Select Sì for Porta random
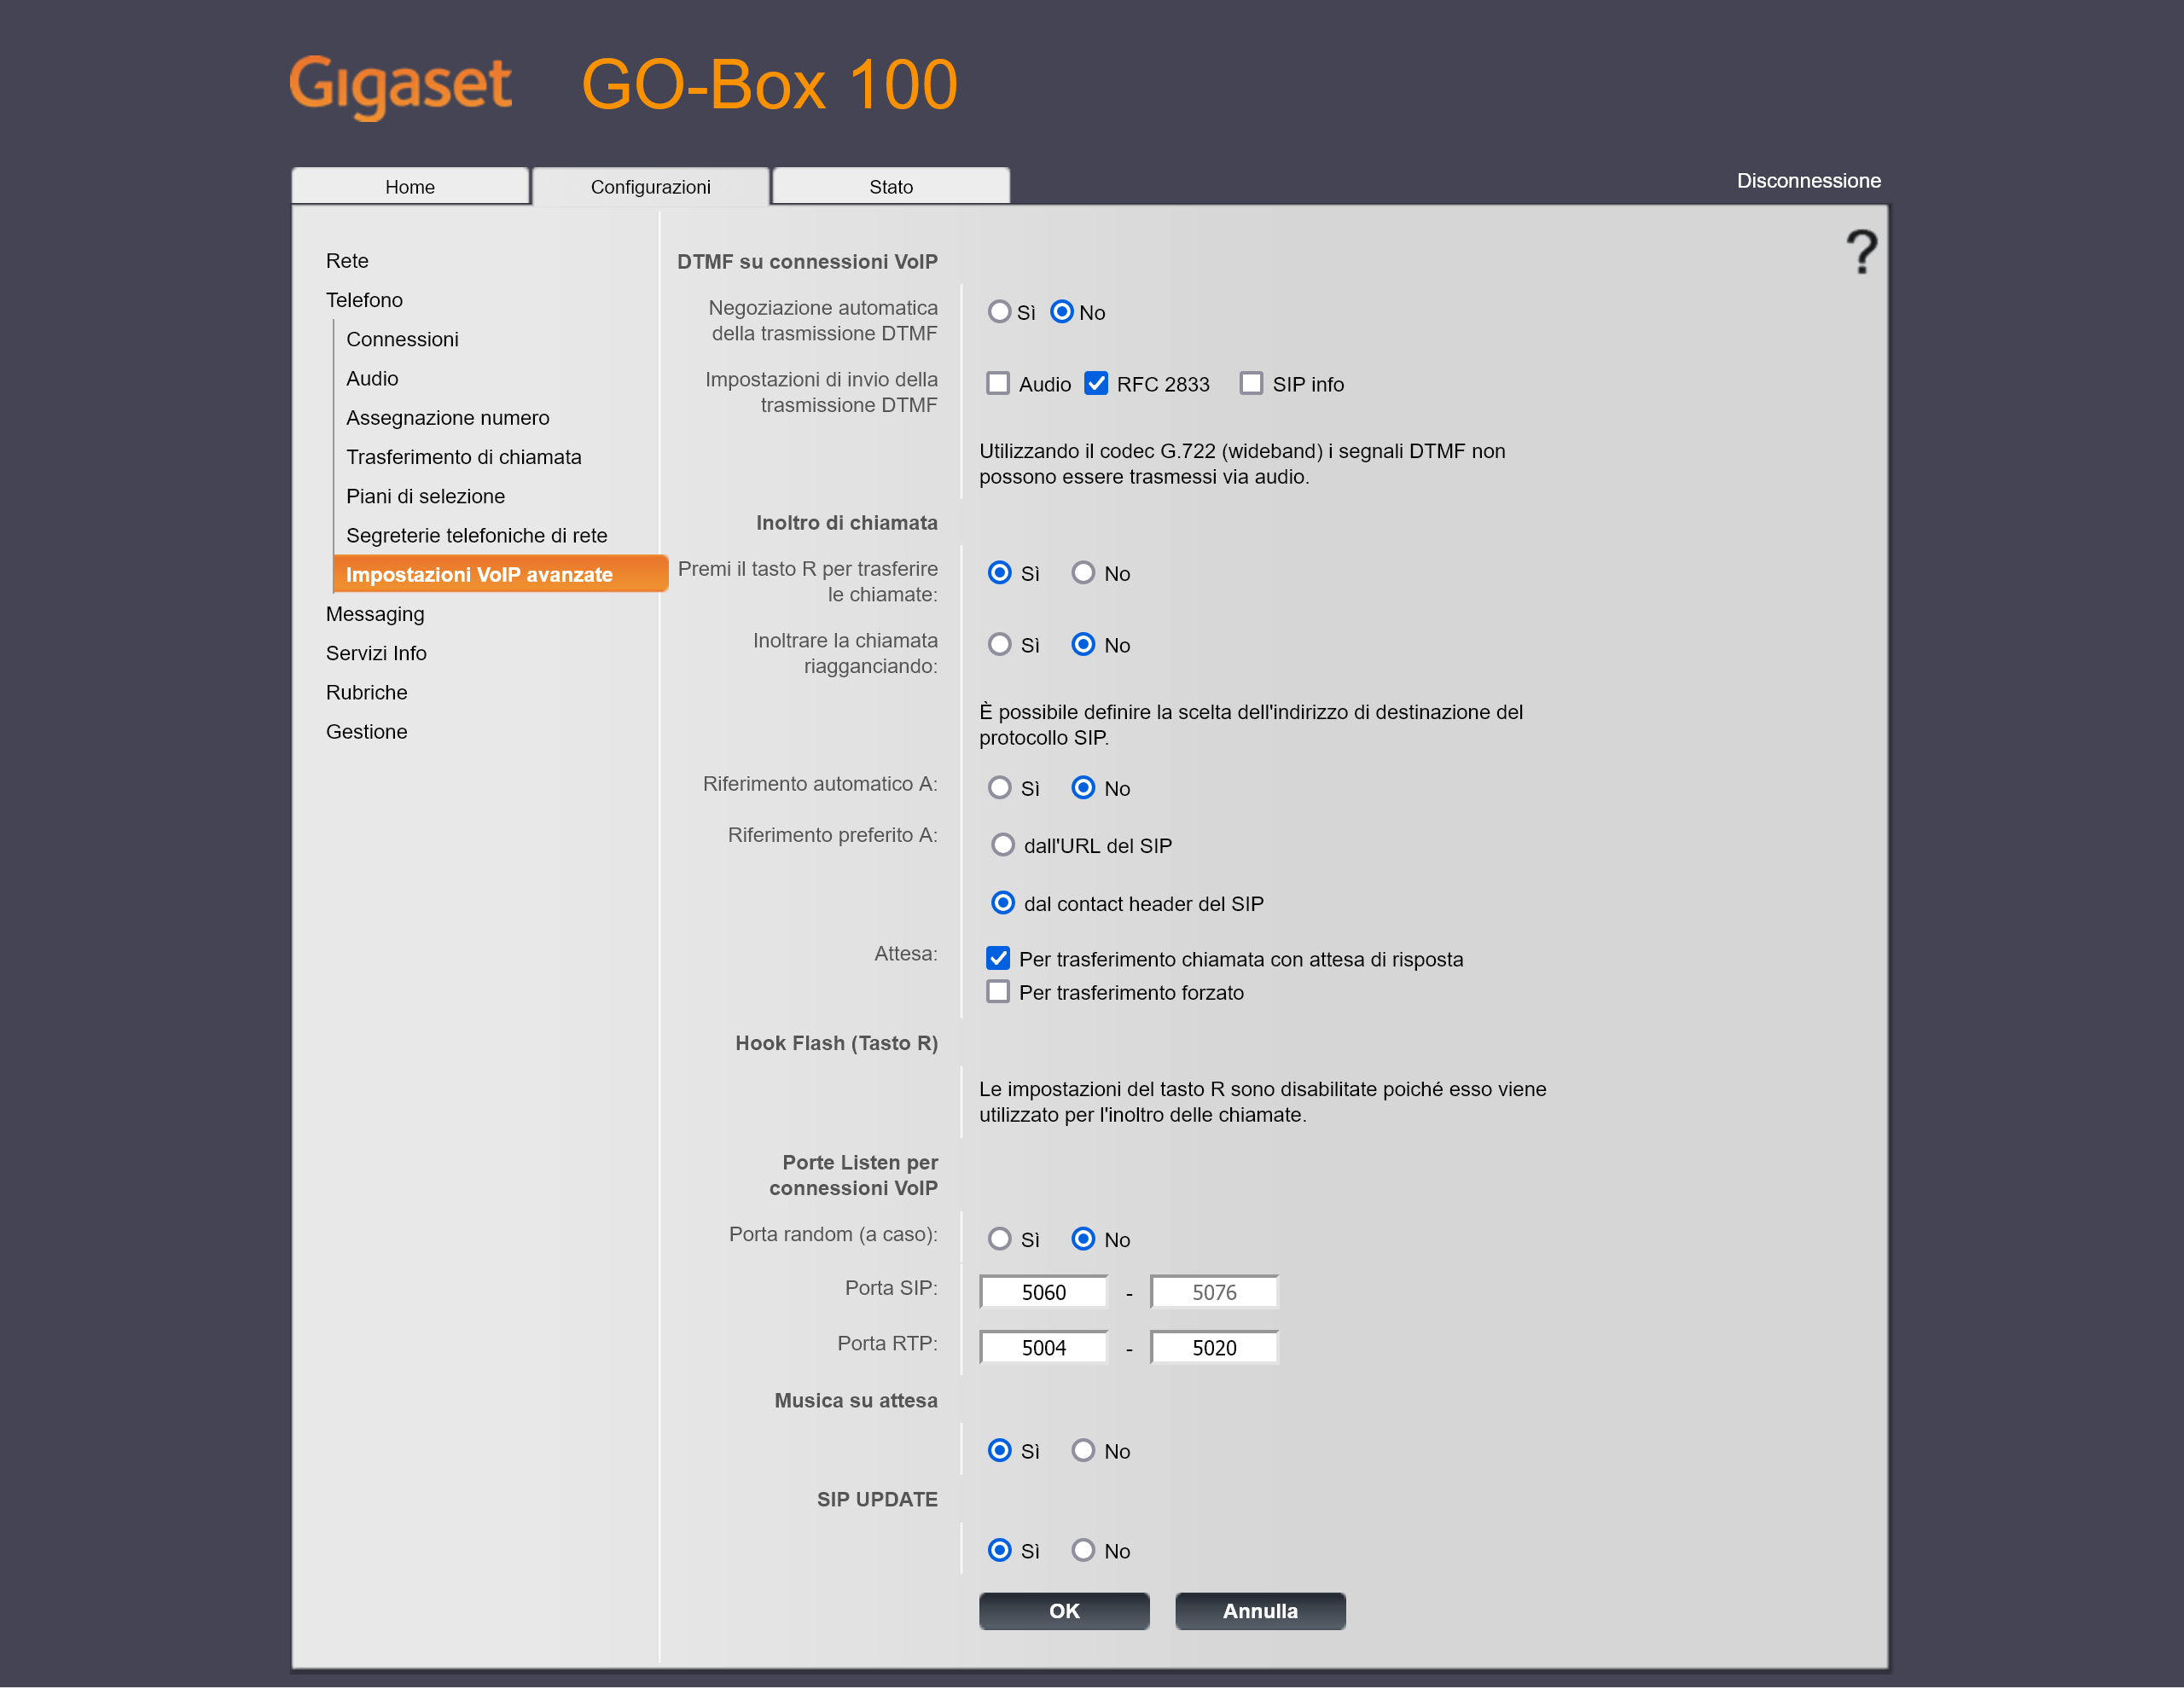This screenshot has width=2184, height=1689. (x=999, y=1239)
